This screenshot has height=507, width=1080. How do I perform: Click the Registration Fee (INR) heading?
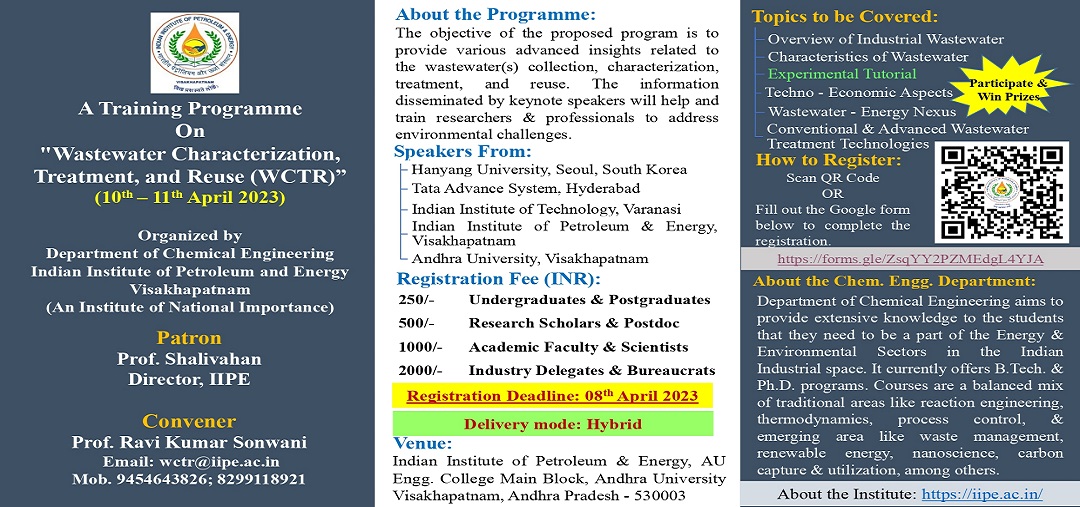[x=499, y=279]
